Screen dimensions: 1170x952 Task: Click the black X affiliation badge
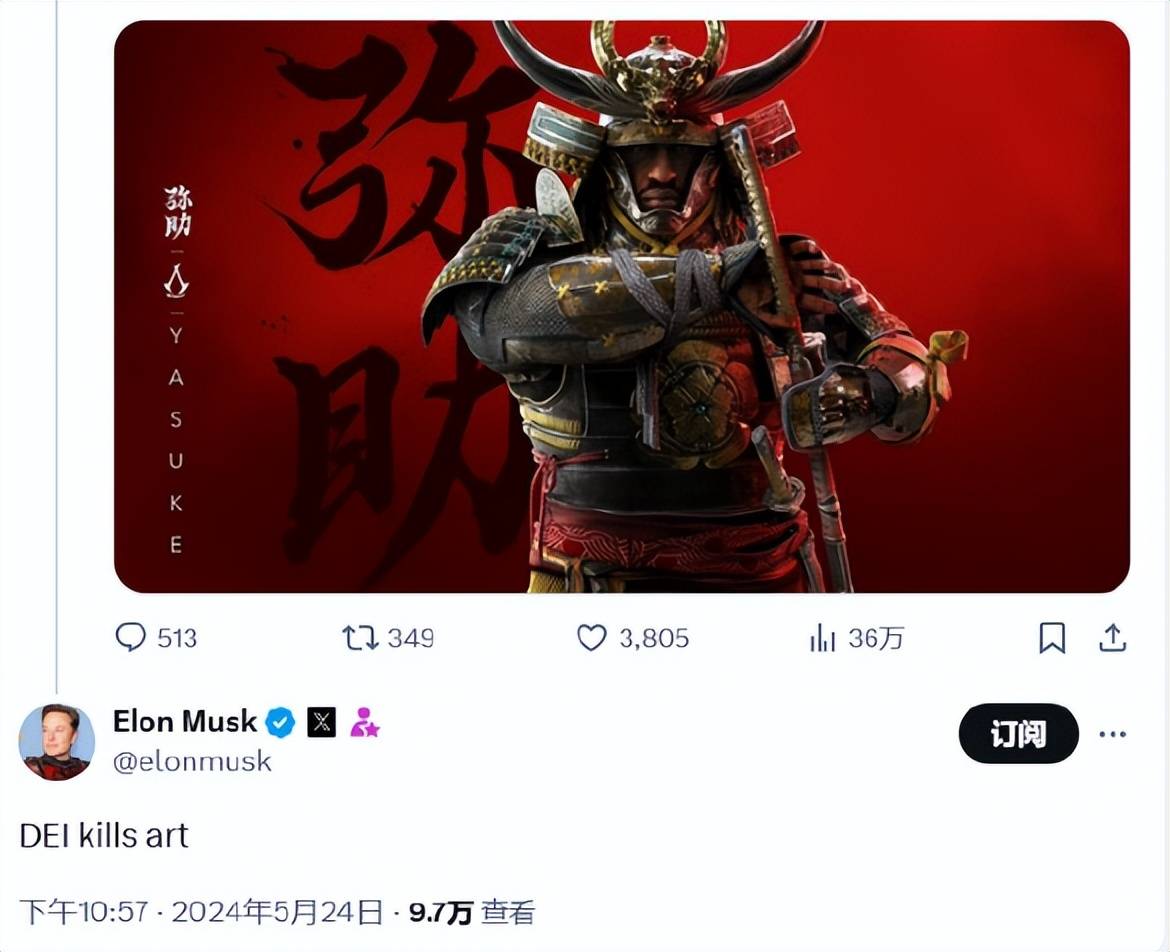[x=322, y=722]
